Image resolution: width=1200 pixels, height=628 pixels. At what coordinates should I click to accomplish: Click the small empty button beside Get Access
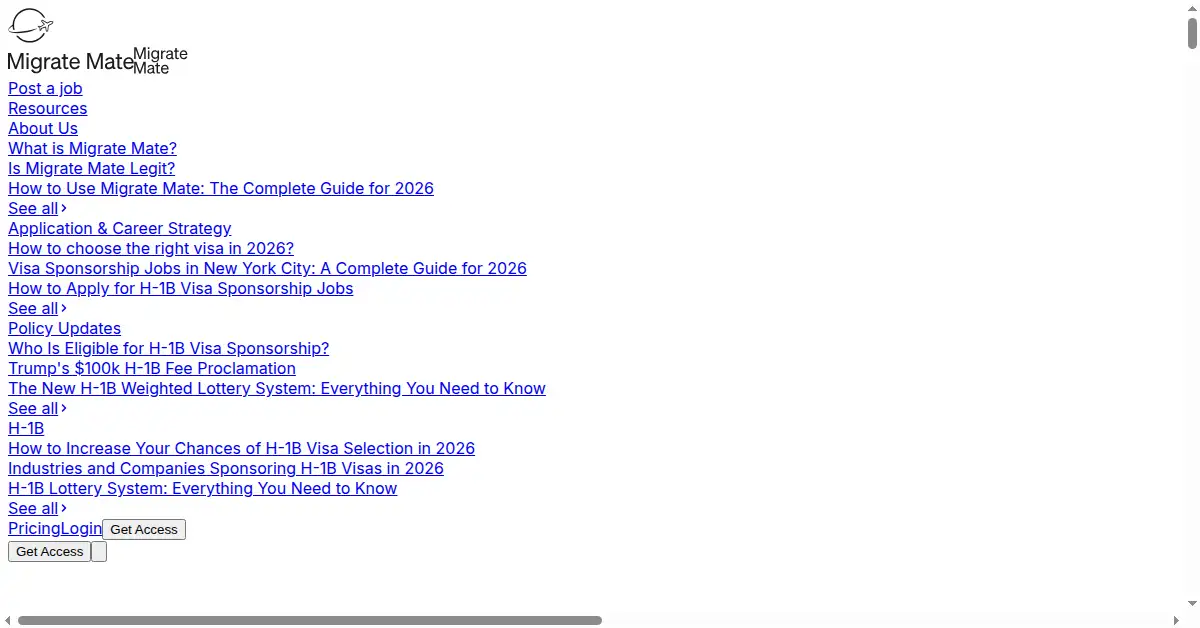(99, 551)
